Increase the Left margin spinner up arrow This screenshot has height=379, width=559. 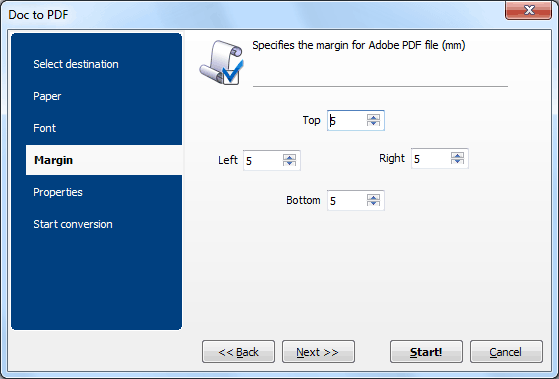tap(289, 157)
